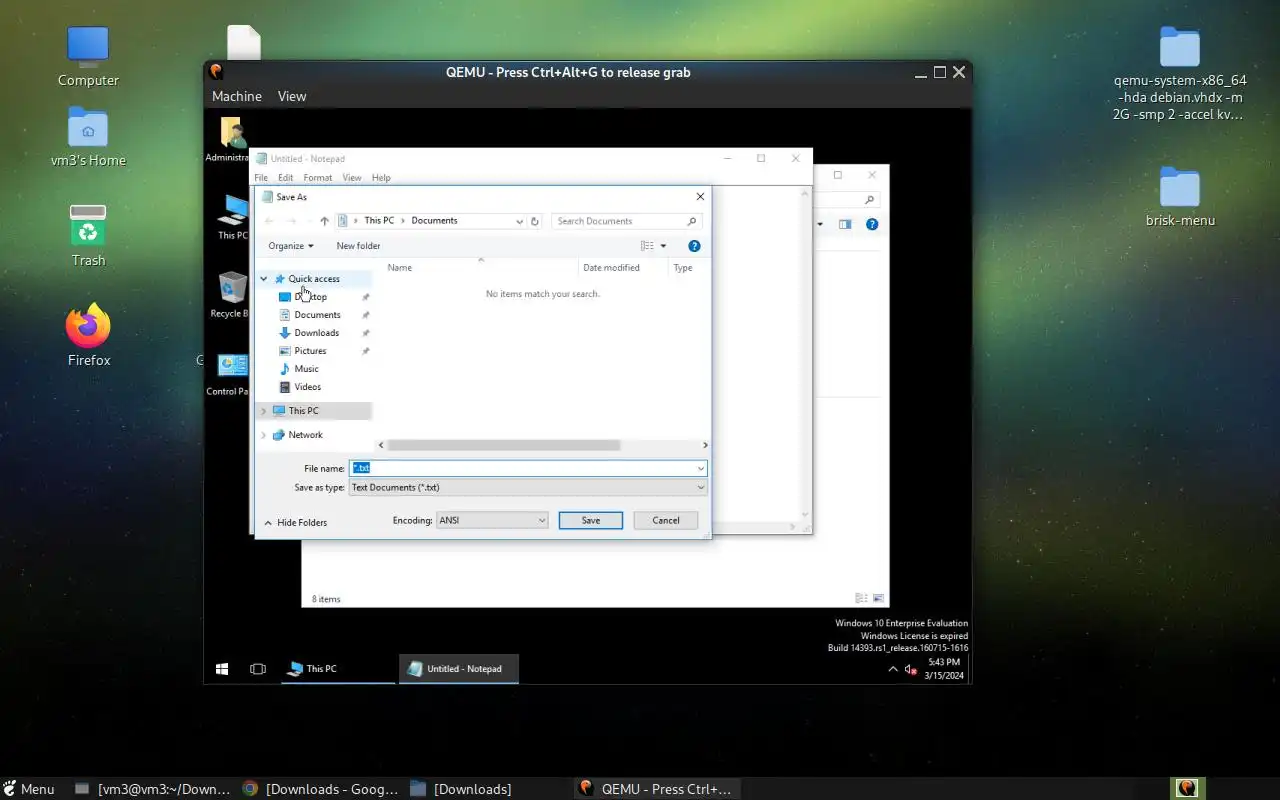Image resolution: width=1280 pixels, height=800 pixels.
Task: Click the Documents breadcrumb in address bar
Action: [x=434, y=221]
